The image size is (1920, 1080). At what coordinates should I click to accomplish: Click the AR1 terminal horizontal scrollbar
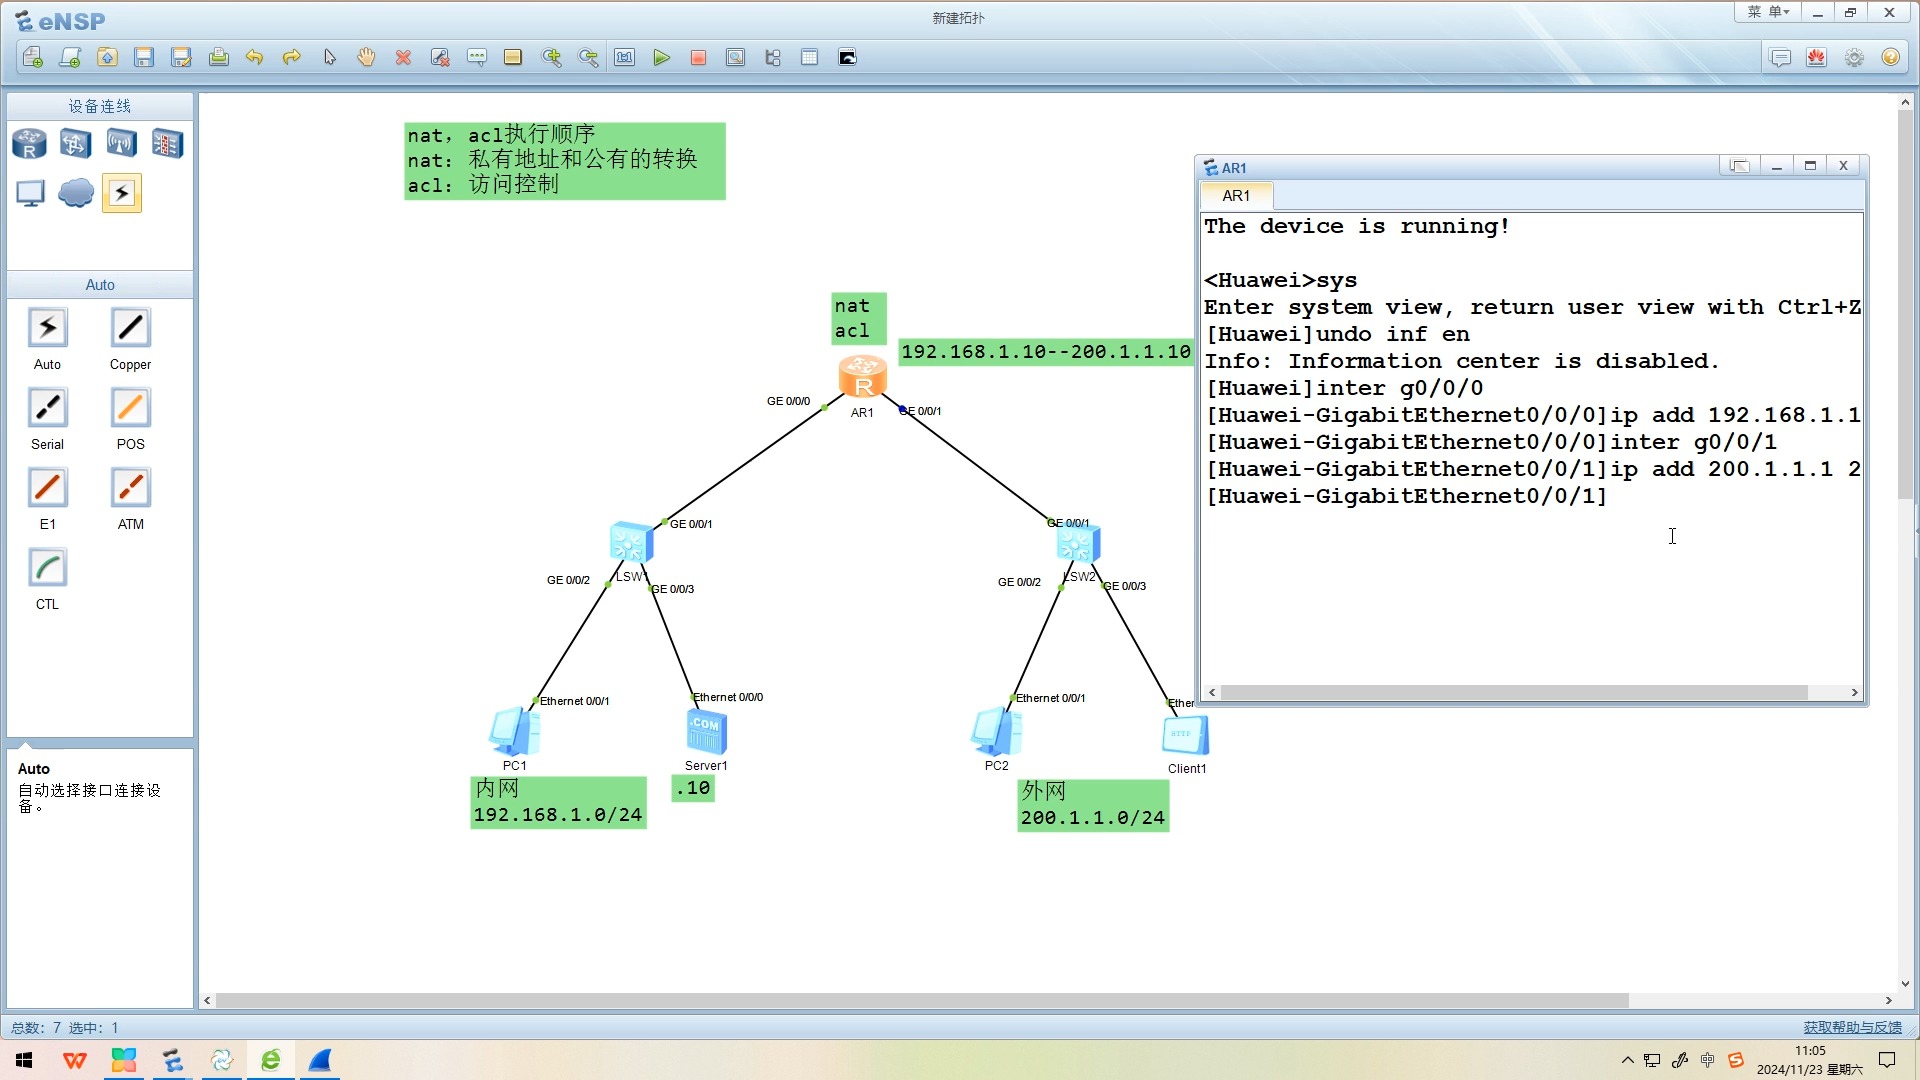click(1513, 692)
